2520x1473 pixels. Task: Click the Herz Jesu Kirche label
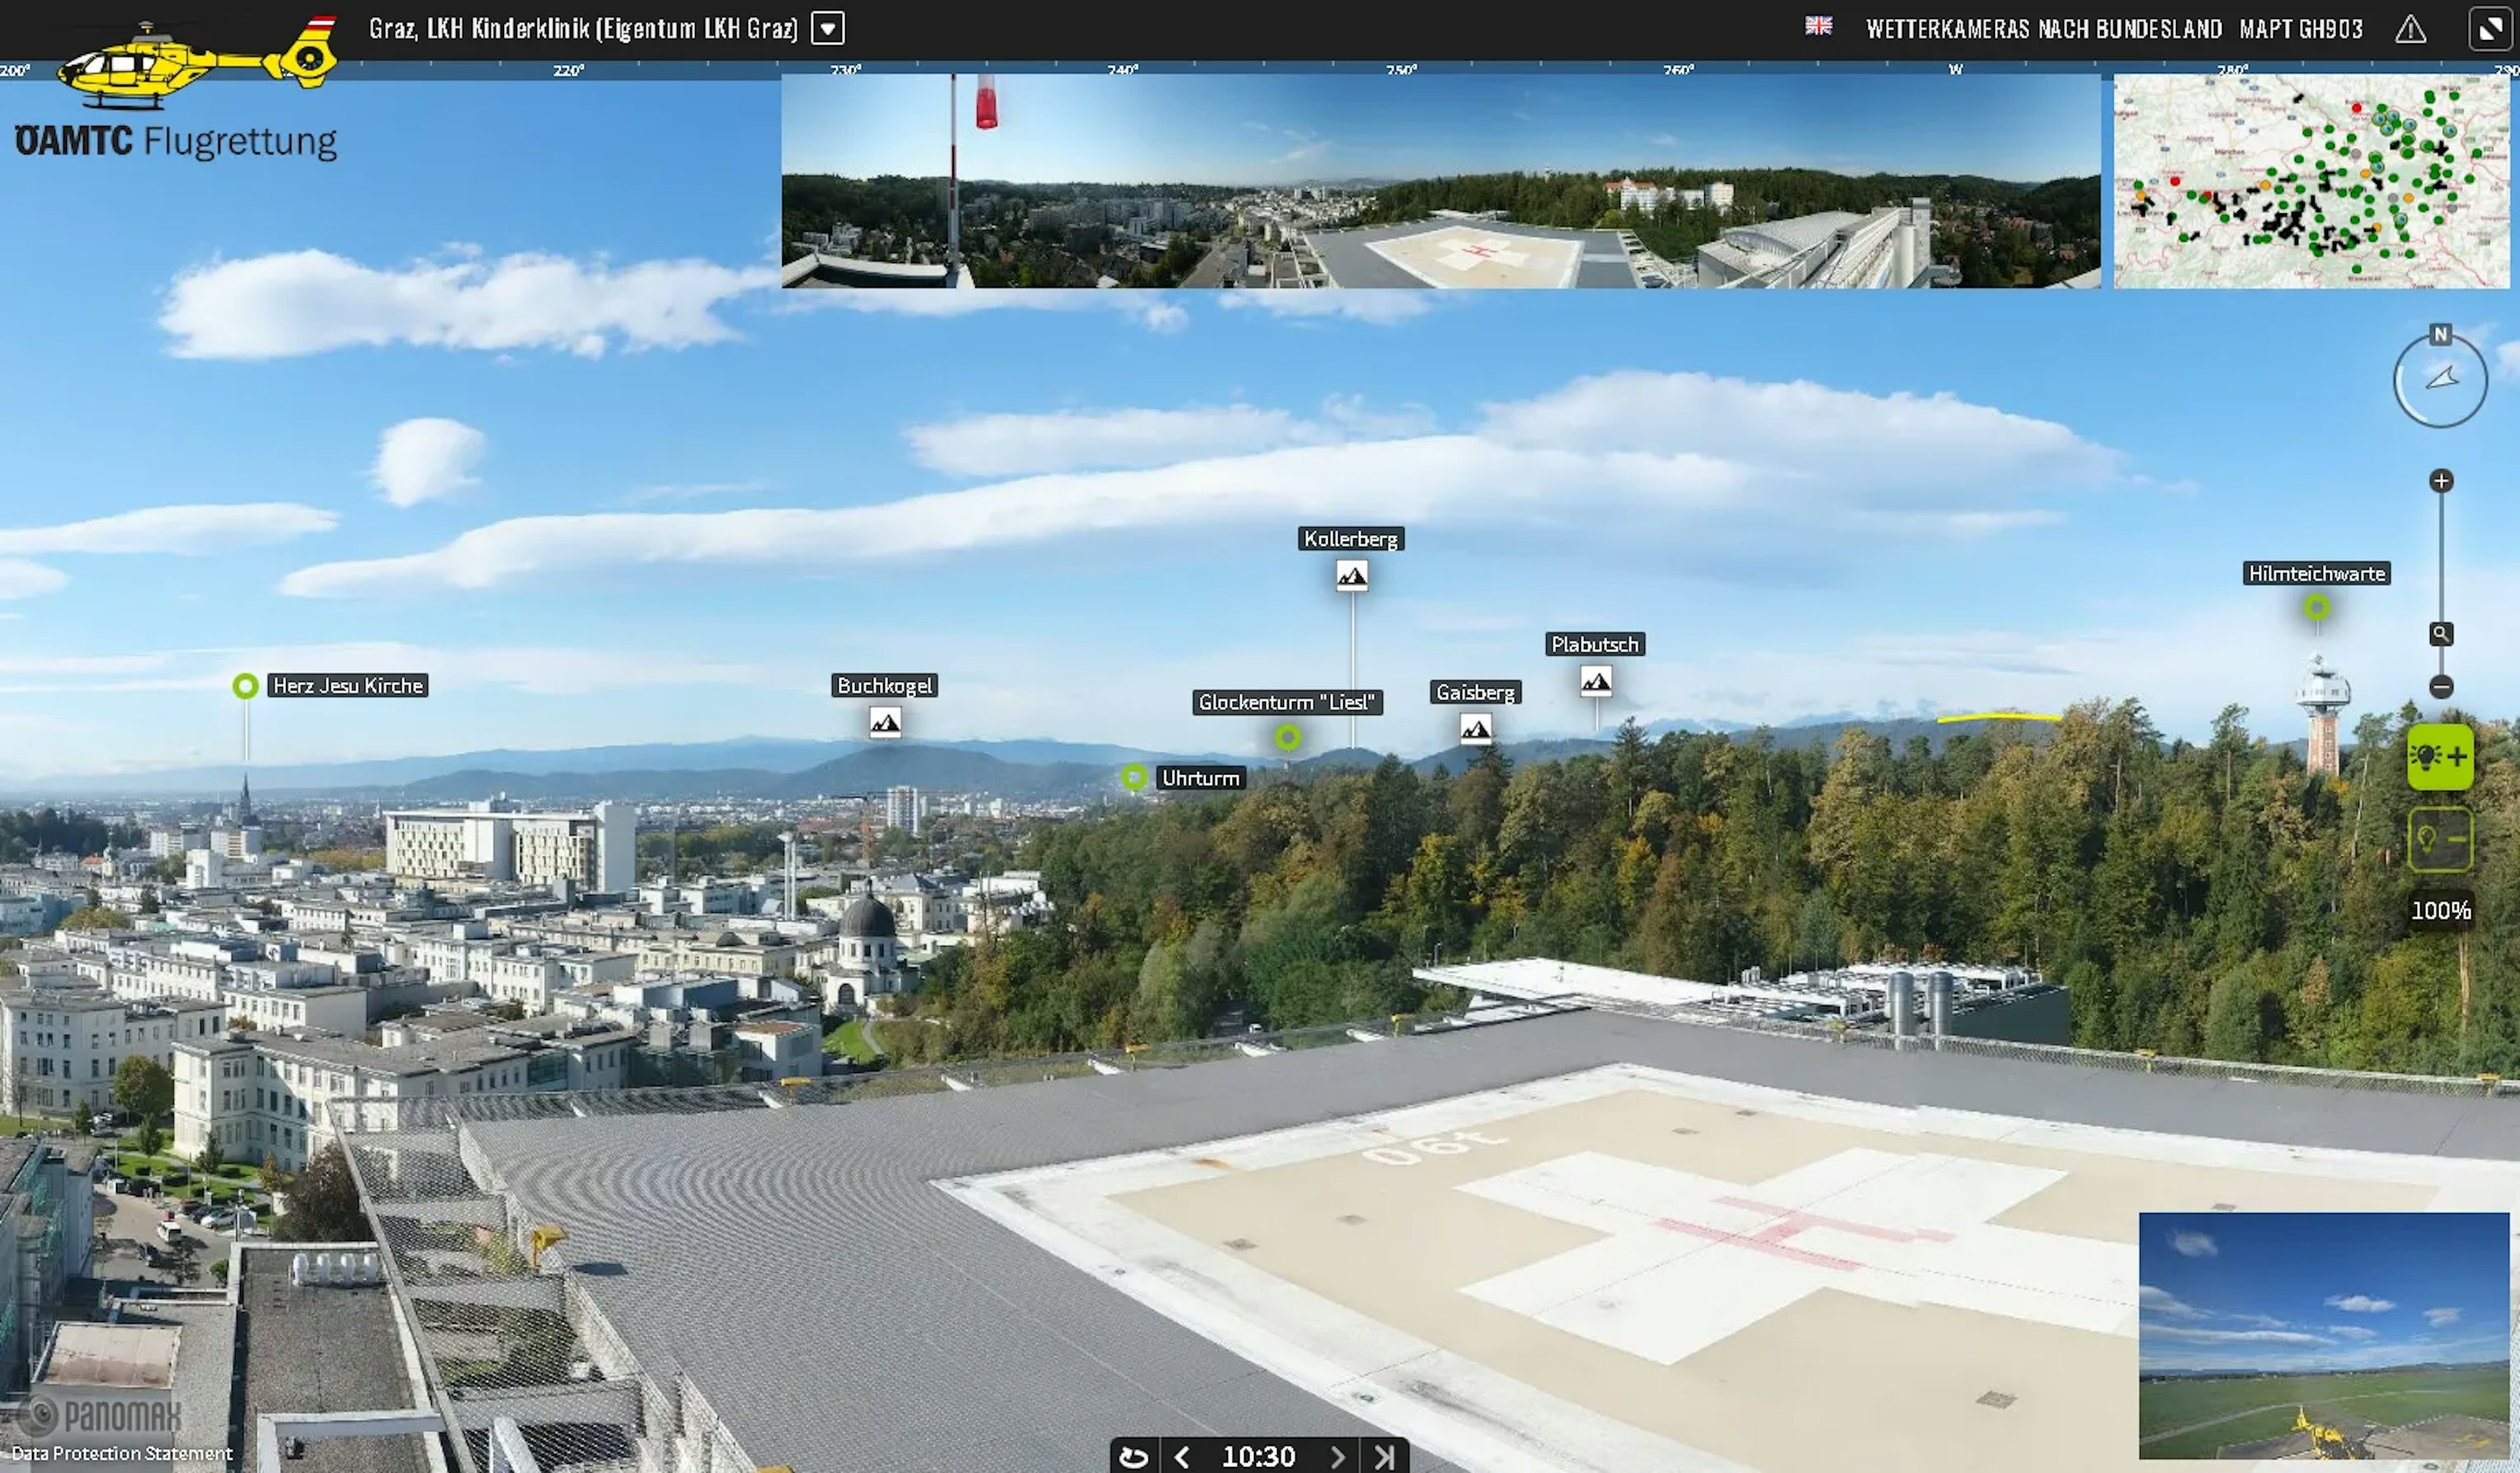tap(348, 686)
